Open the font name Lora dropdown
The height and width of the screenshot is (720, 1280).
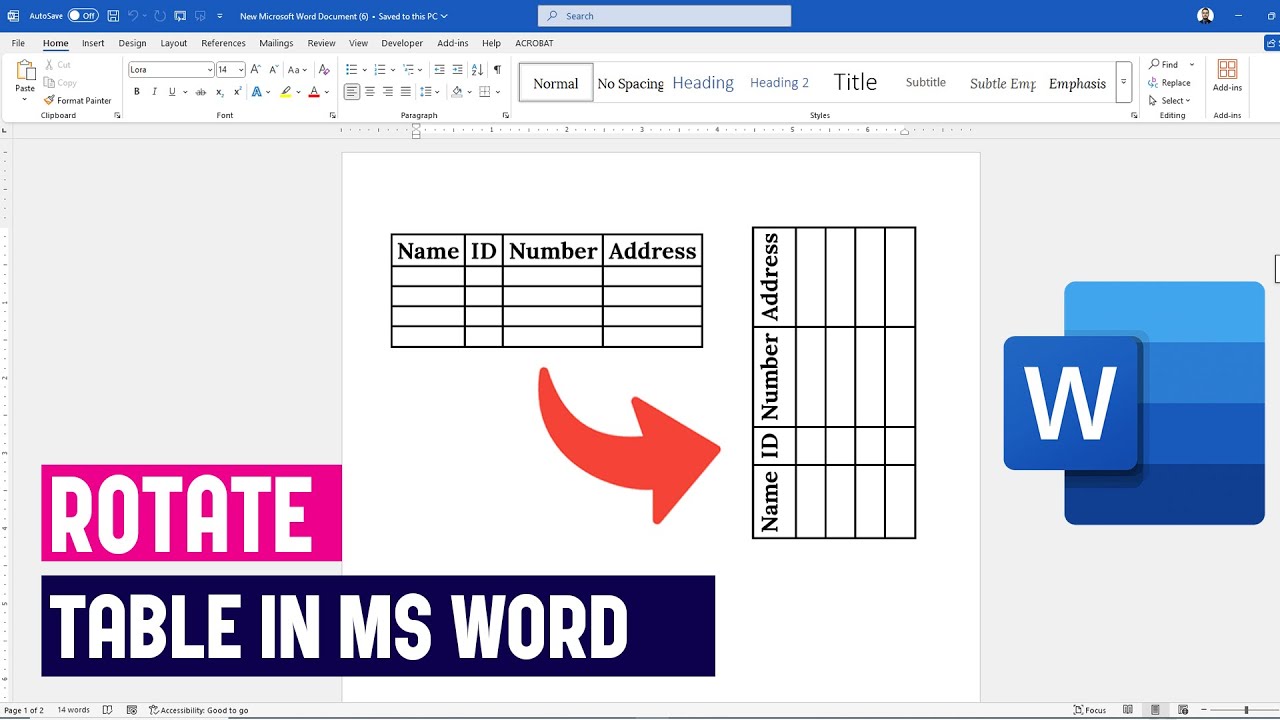[x=210, y=70]
